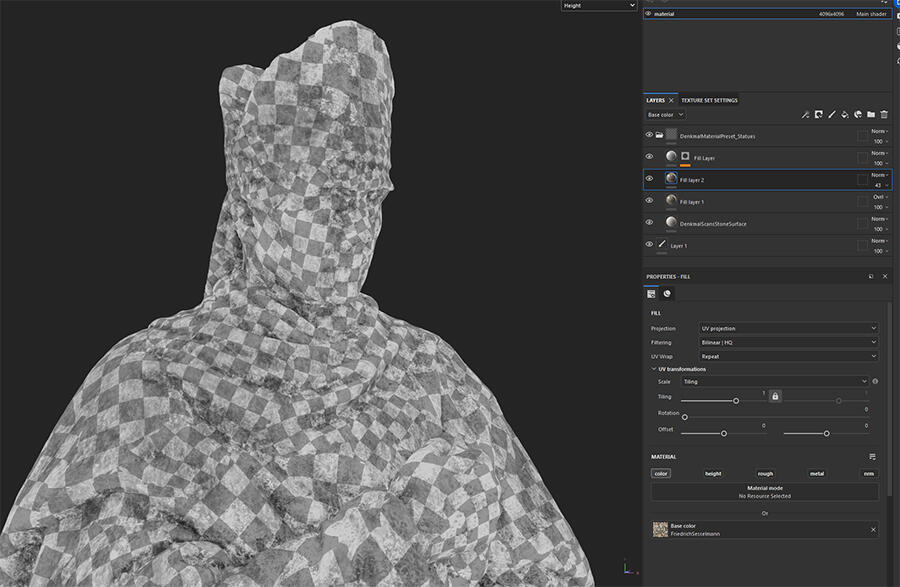Click the add effect magic wand icon
Screen dimensions: 900x587
tap(805, 115)
